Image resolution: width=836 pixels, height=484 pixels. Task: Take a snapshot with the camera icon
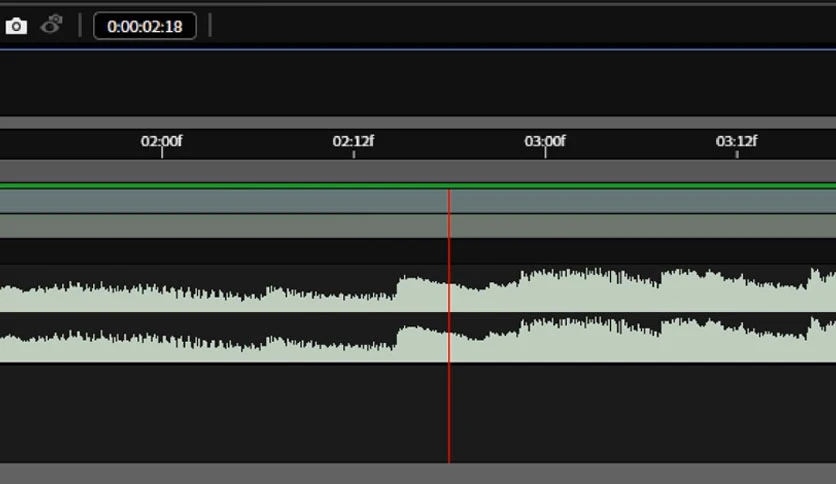tap(16, 26)
